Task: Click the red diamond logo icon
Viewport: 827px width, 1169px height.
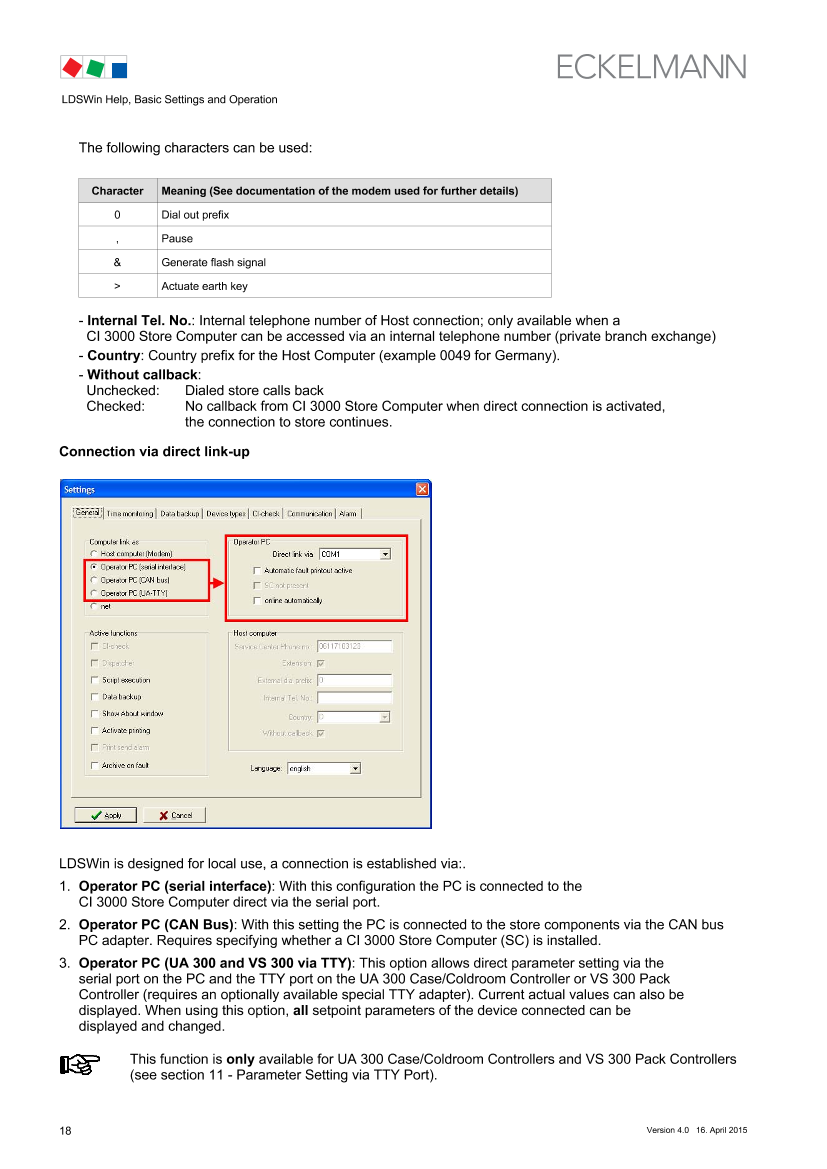Action: click(71, 68)
